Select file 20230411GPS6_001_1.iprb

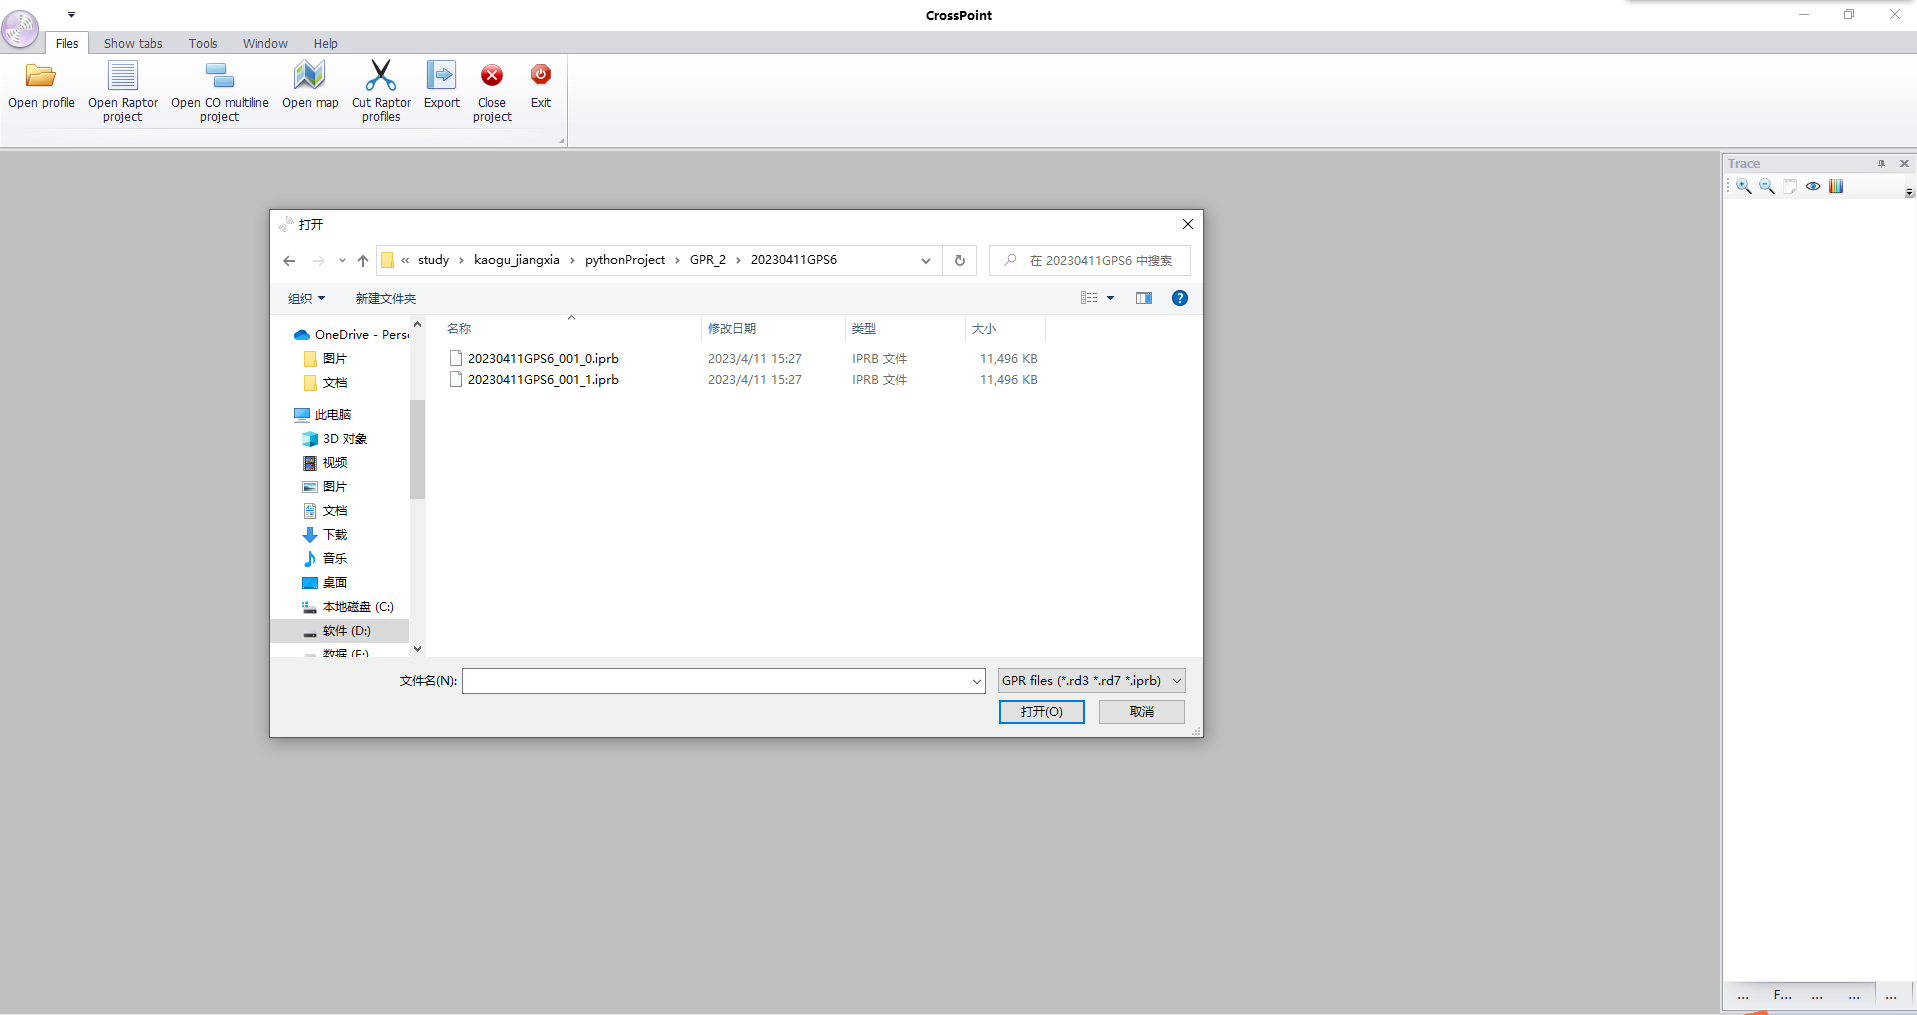click(543, 379)
